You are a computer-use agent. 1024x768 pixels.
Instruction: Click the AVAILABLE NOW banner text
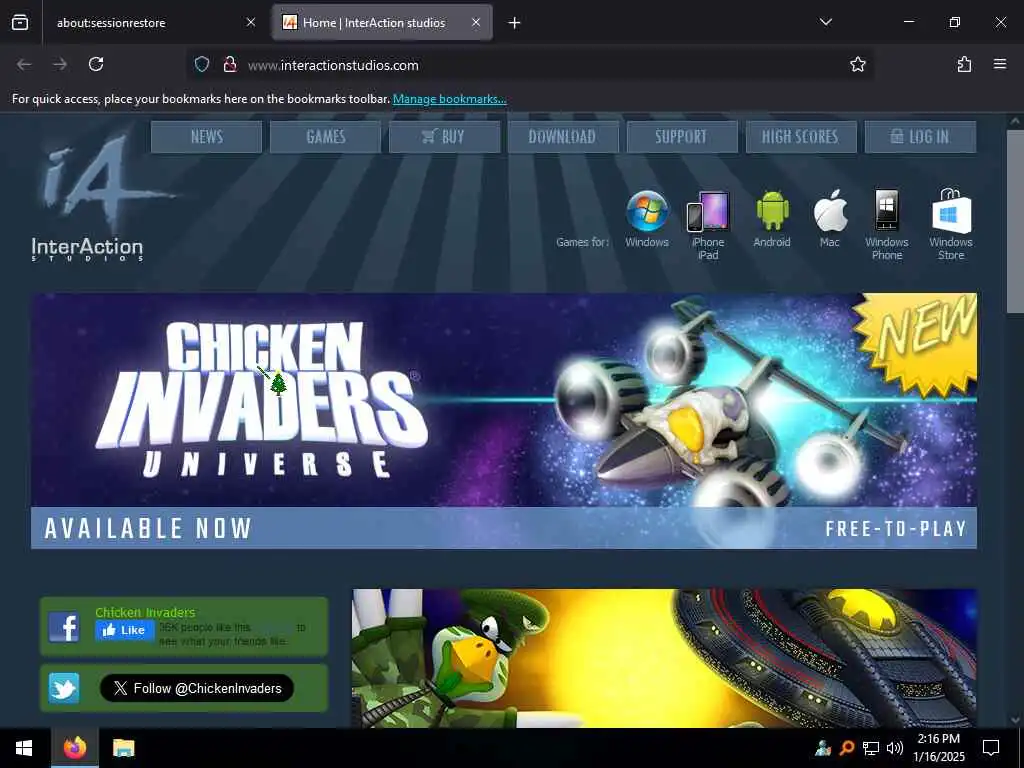[148, 528]
